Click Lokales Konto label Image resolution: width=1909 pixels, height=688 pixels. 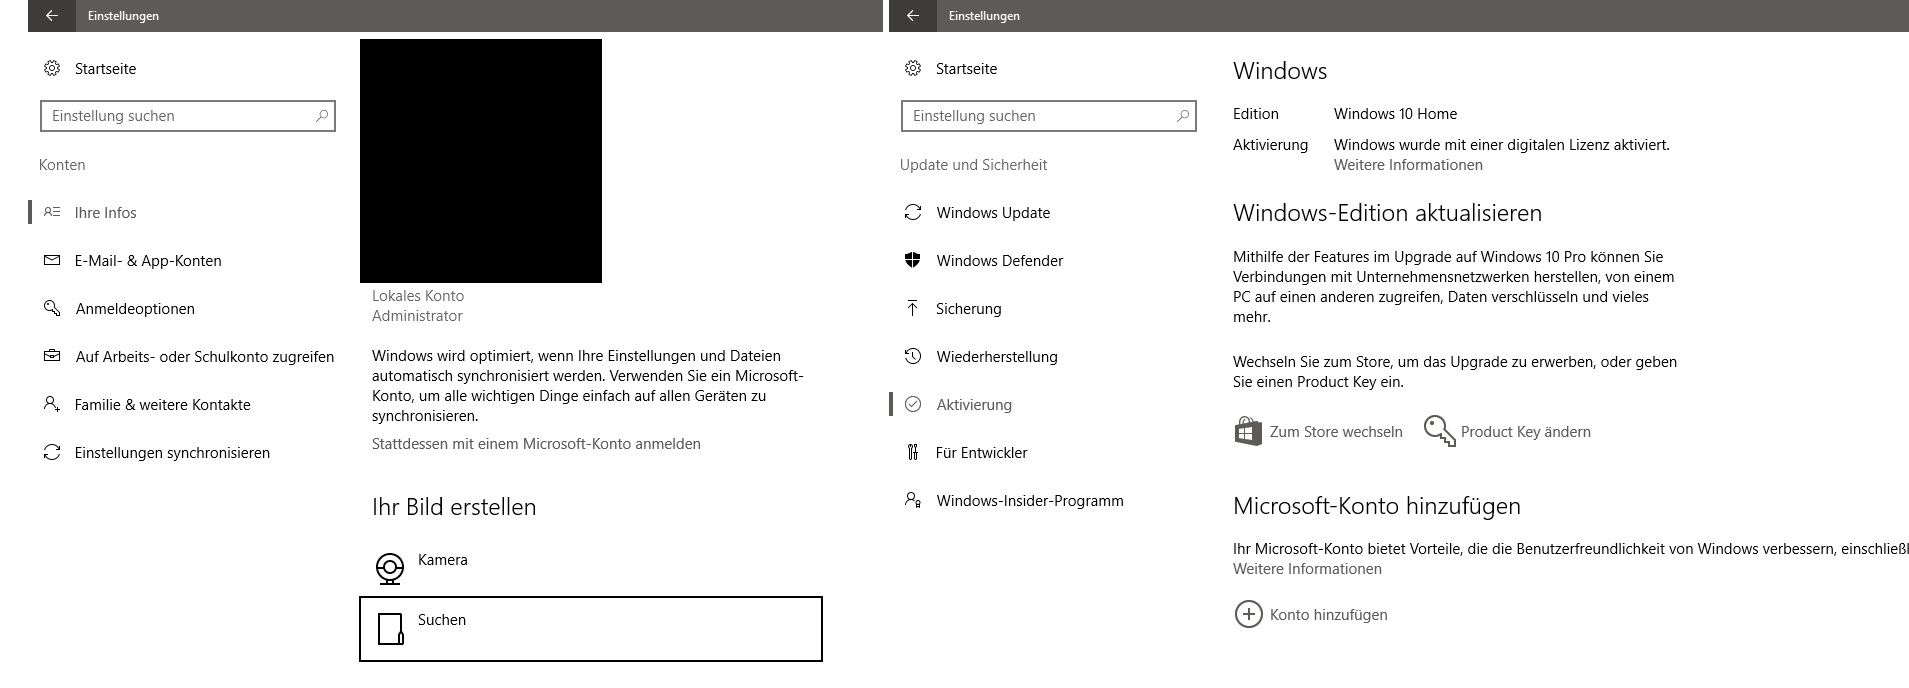tap(418, 296)
